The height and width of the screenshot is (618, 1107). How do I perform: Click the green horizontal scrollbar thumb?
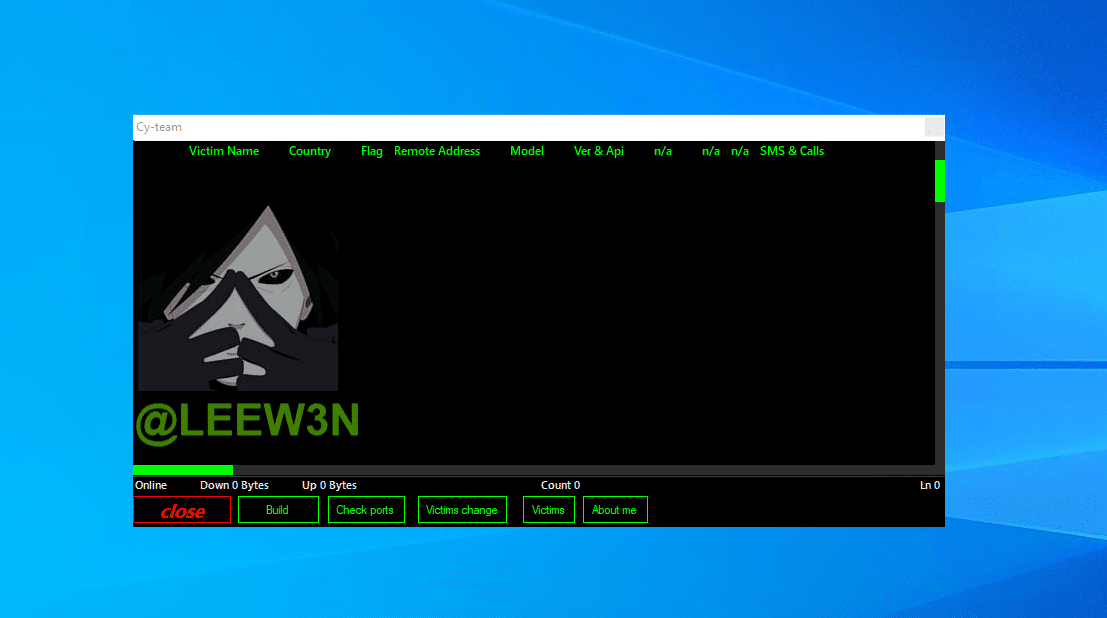(x=183, y=470)
